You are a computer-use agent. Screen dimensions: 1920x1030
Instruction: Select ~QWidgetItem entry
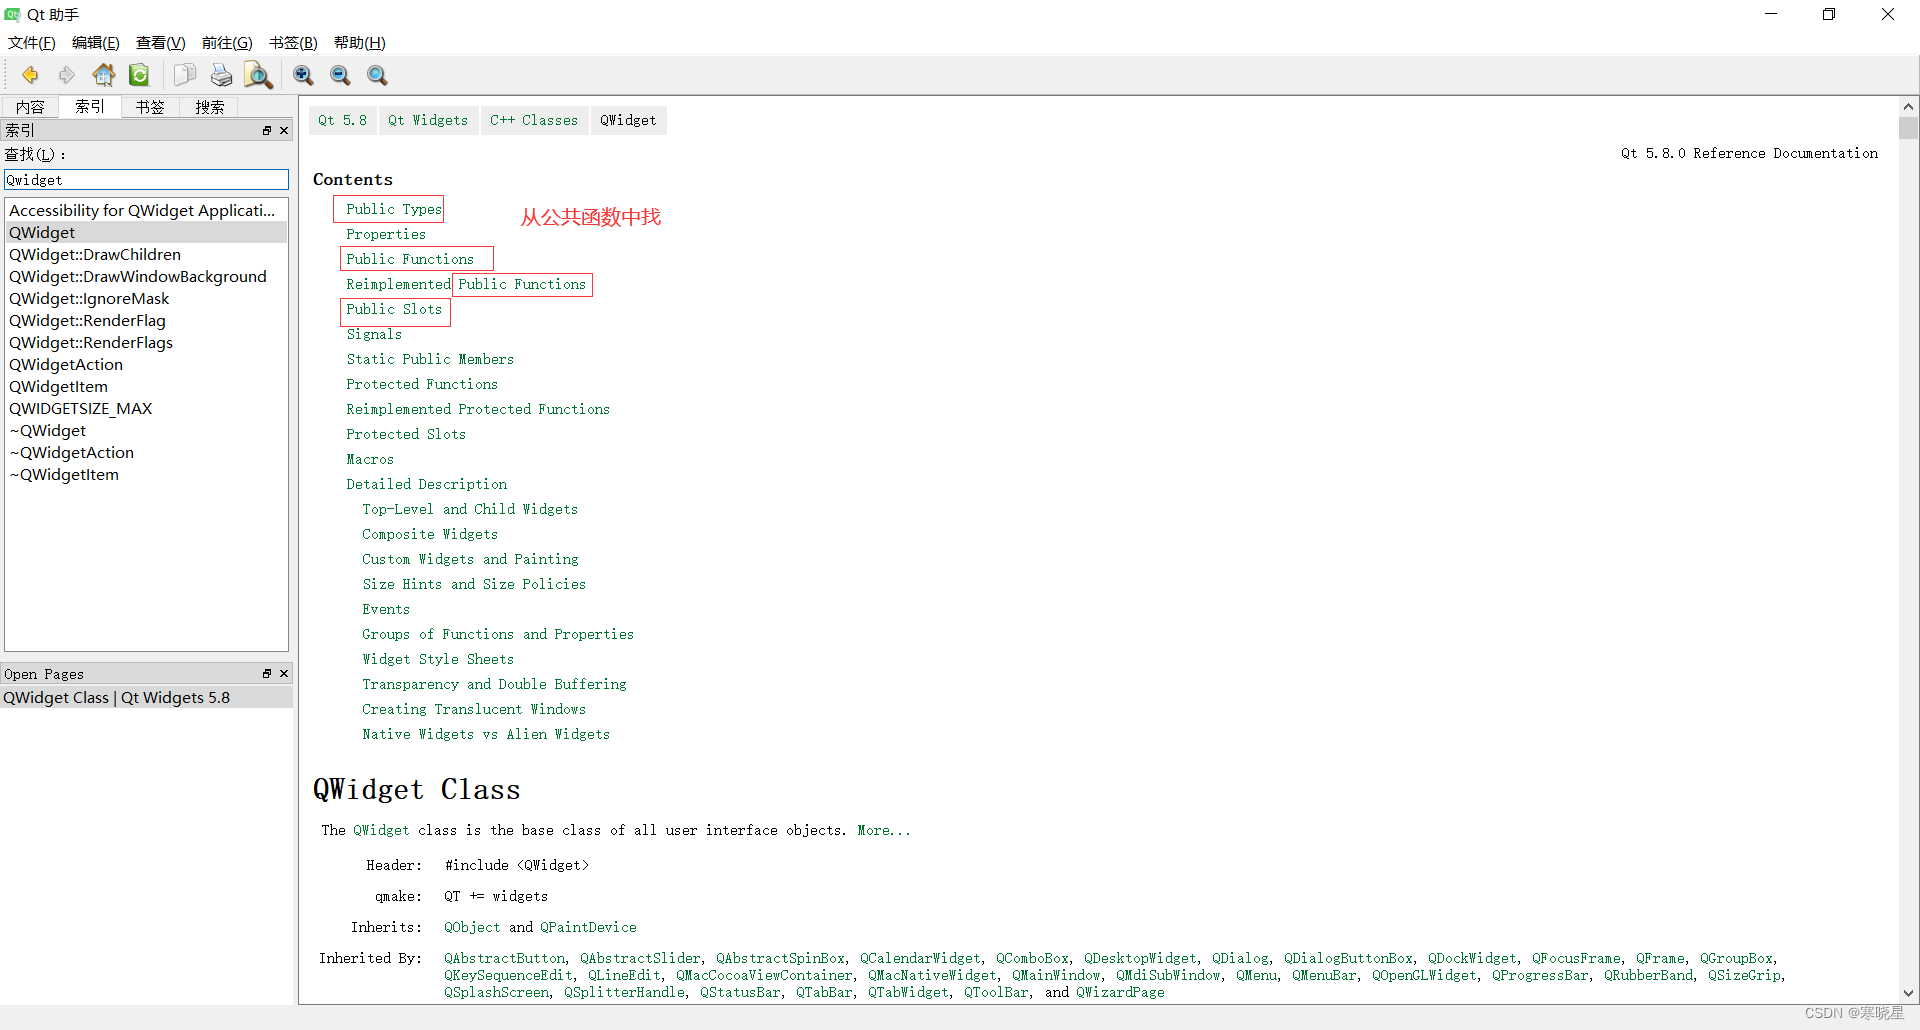click(x=146, y=475)
